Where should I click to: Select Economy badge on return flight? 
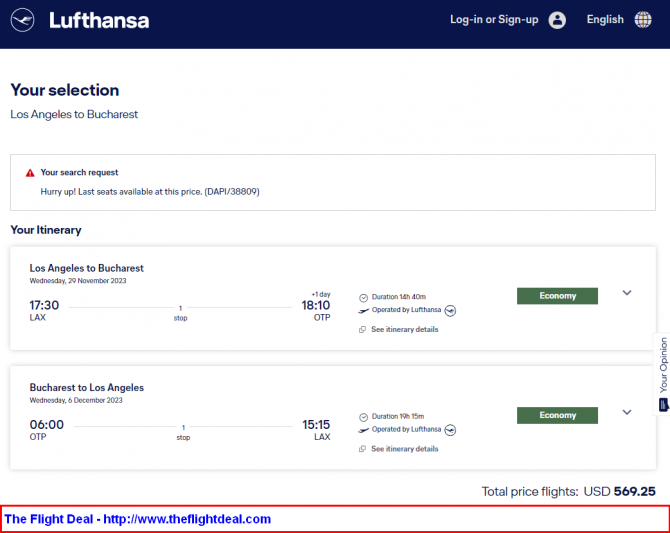pos(557,415)
